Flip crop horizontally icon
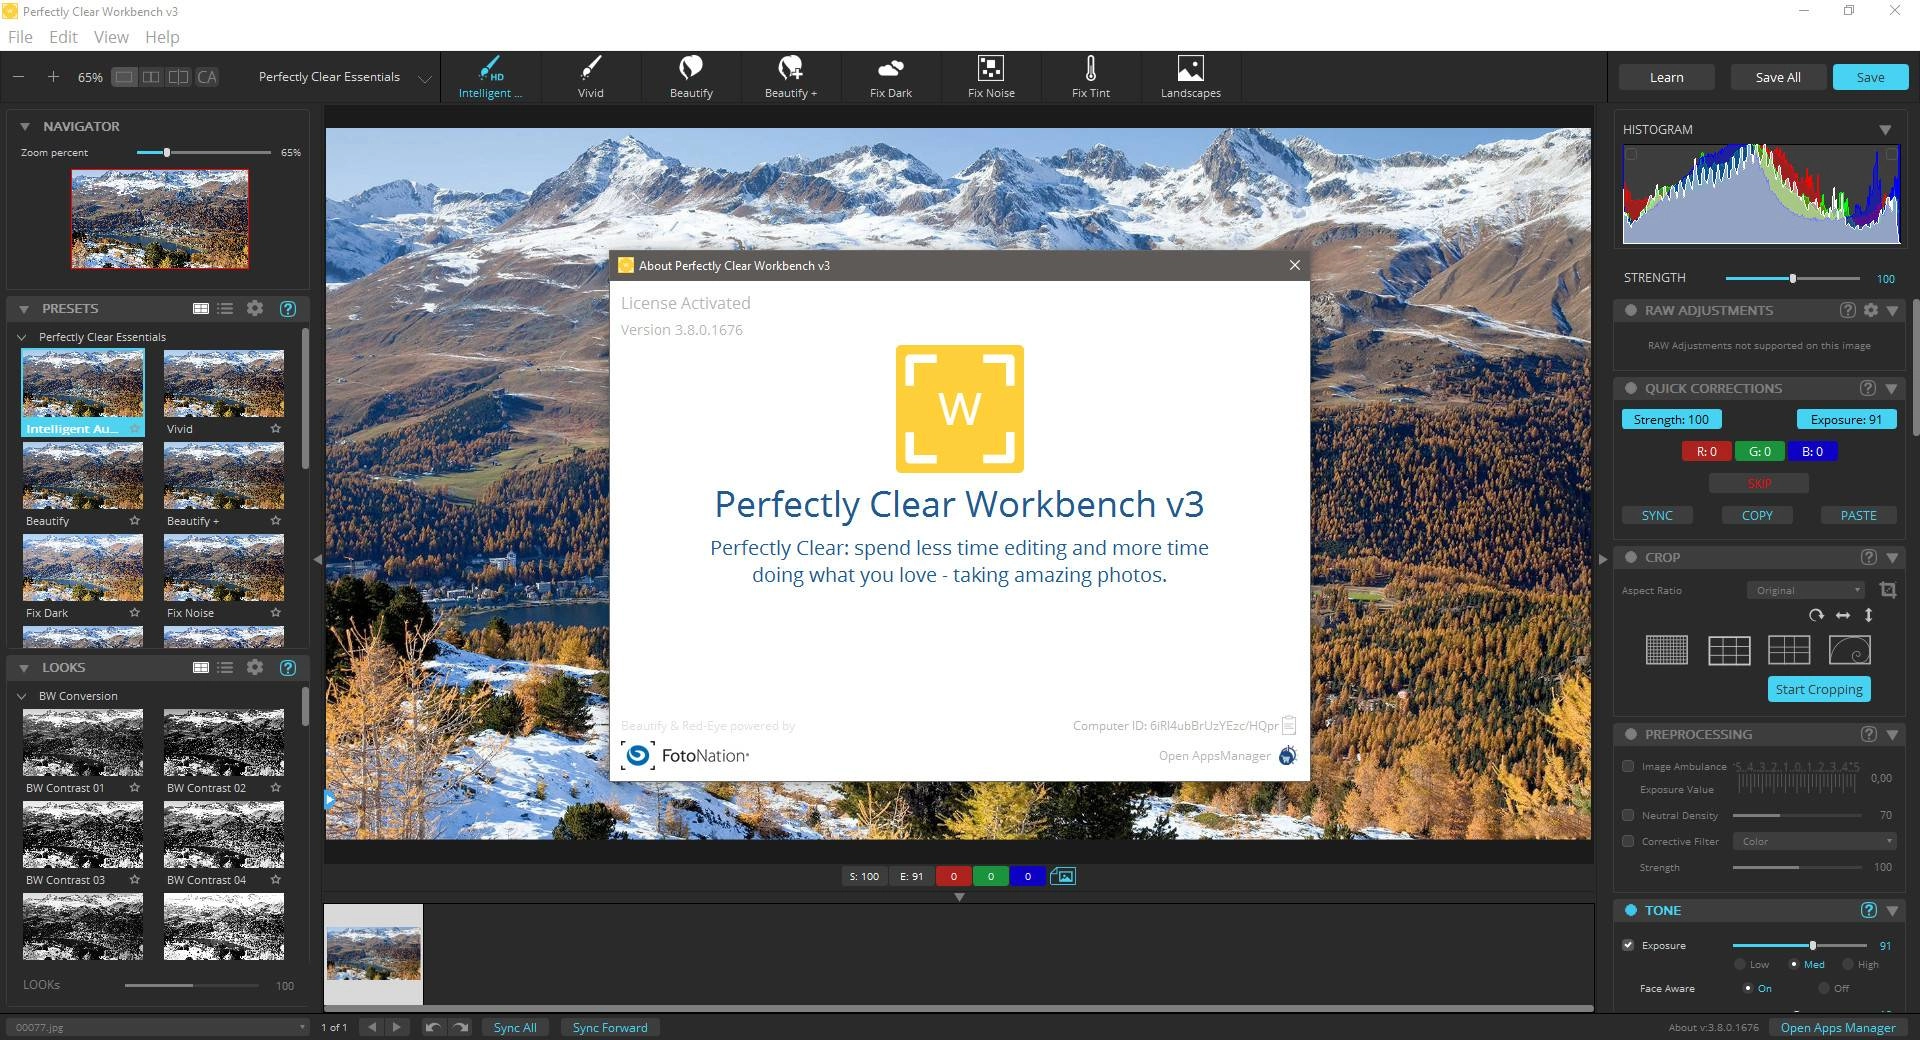1920x1040 pixels. pyautogui.click(x=1843, y=615)
